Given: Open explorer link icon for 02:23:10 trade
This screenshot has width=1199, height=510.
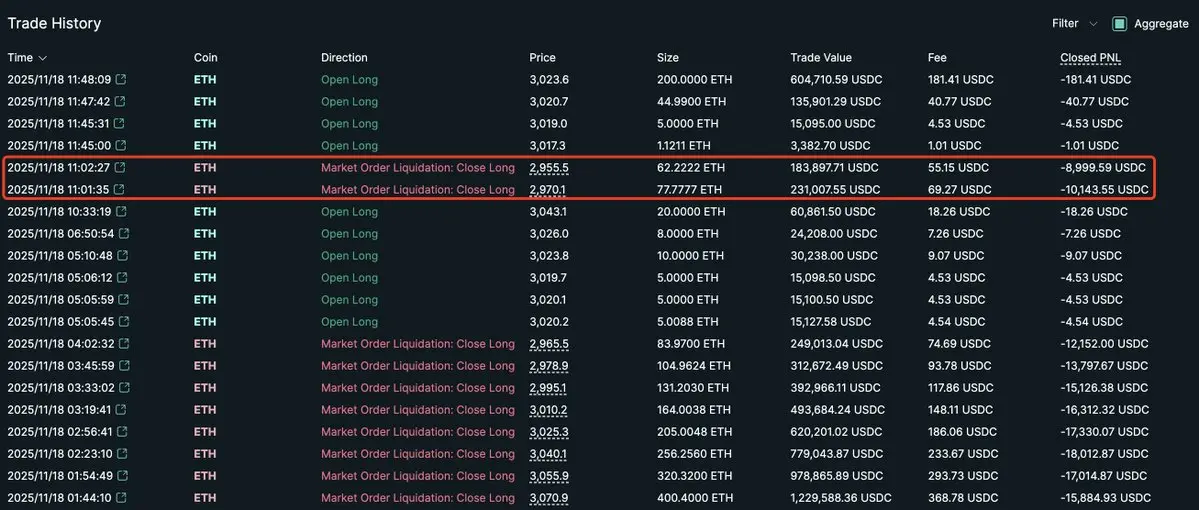Looking at the screenshot, I should (x=122, y=454).
